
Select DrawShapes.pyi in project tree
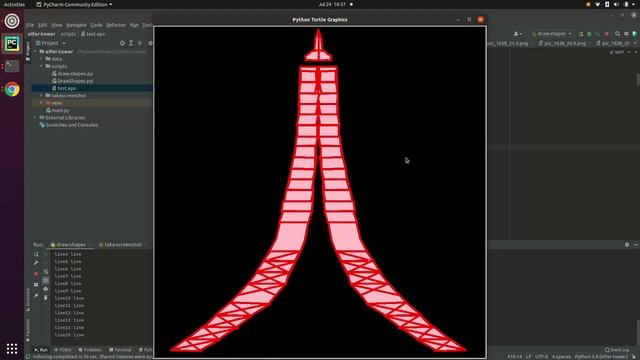[73, 81]
